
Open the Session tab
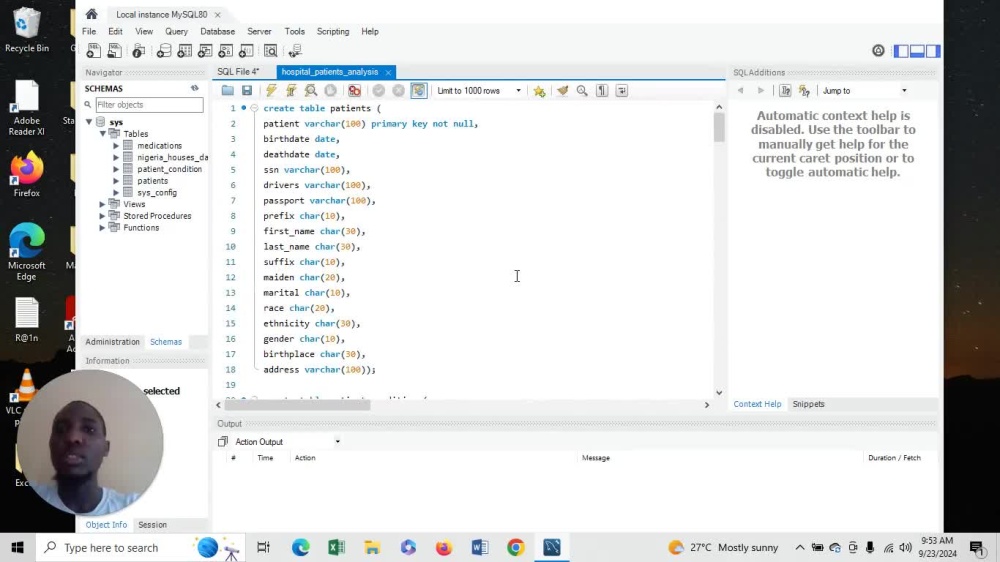pyautogui.click(x=152, y=524)
